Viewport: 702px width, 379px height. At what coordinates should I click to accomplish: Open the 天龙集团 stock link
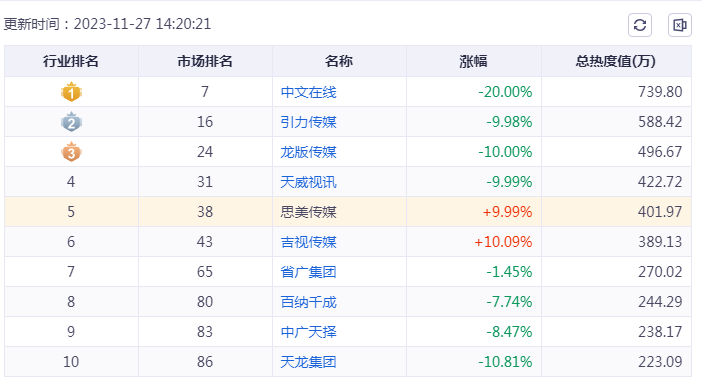click(x=308, y=362)
